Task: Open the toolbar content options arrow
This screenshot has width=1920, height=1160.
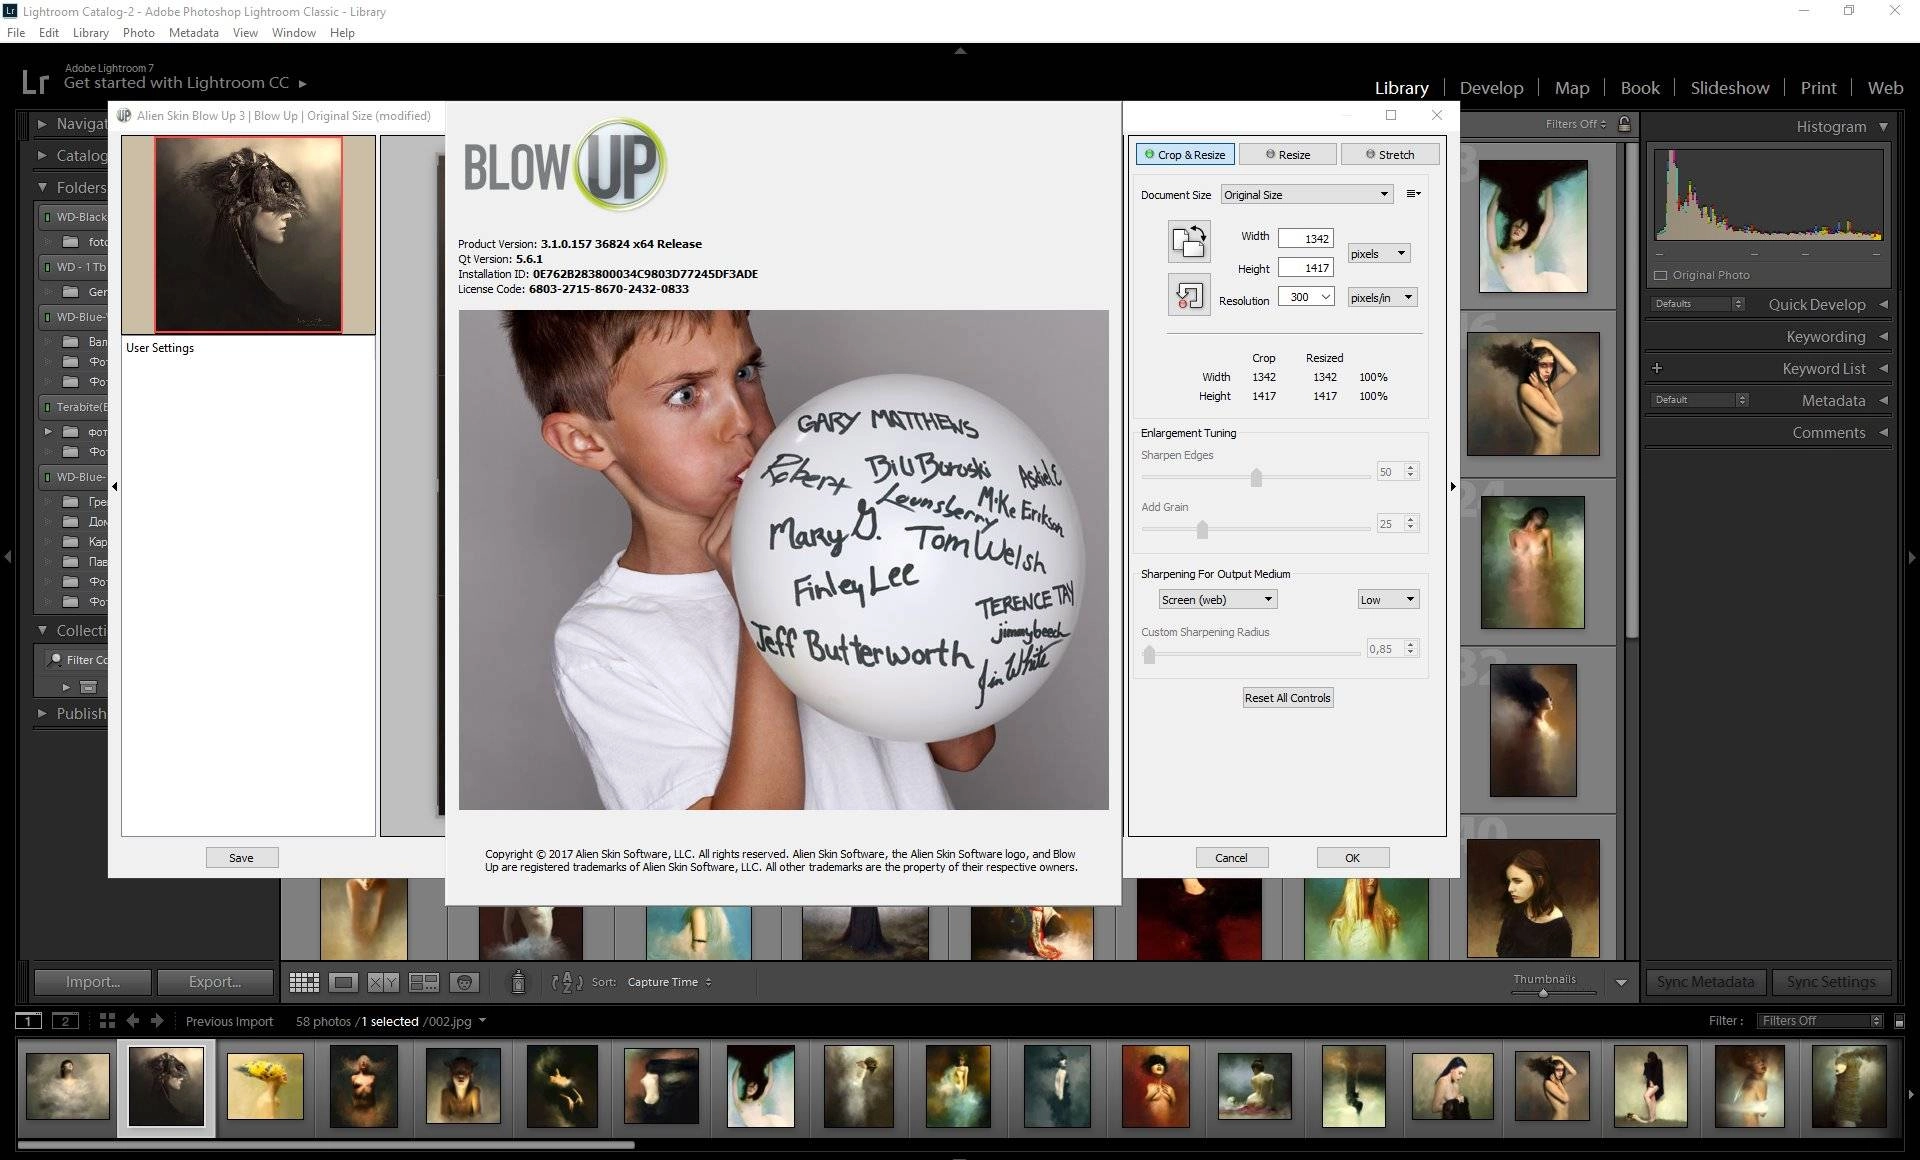Action: click(1621, 983)
